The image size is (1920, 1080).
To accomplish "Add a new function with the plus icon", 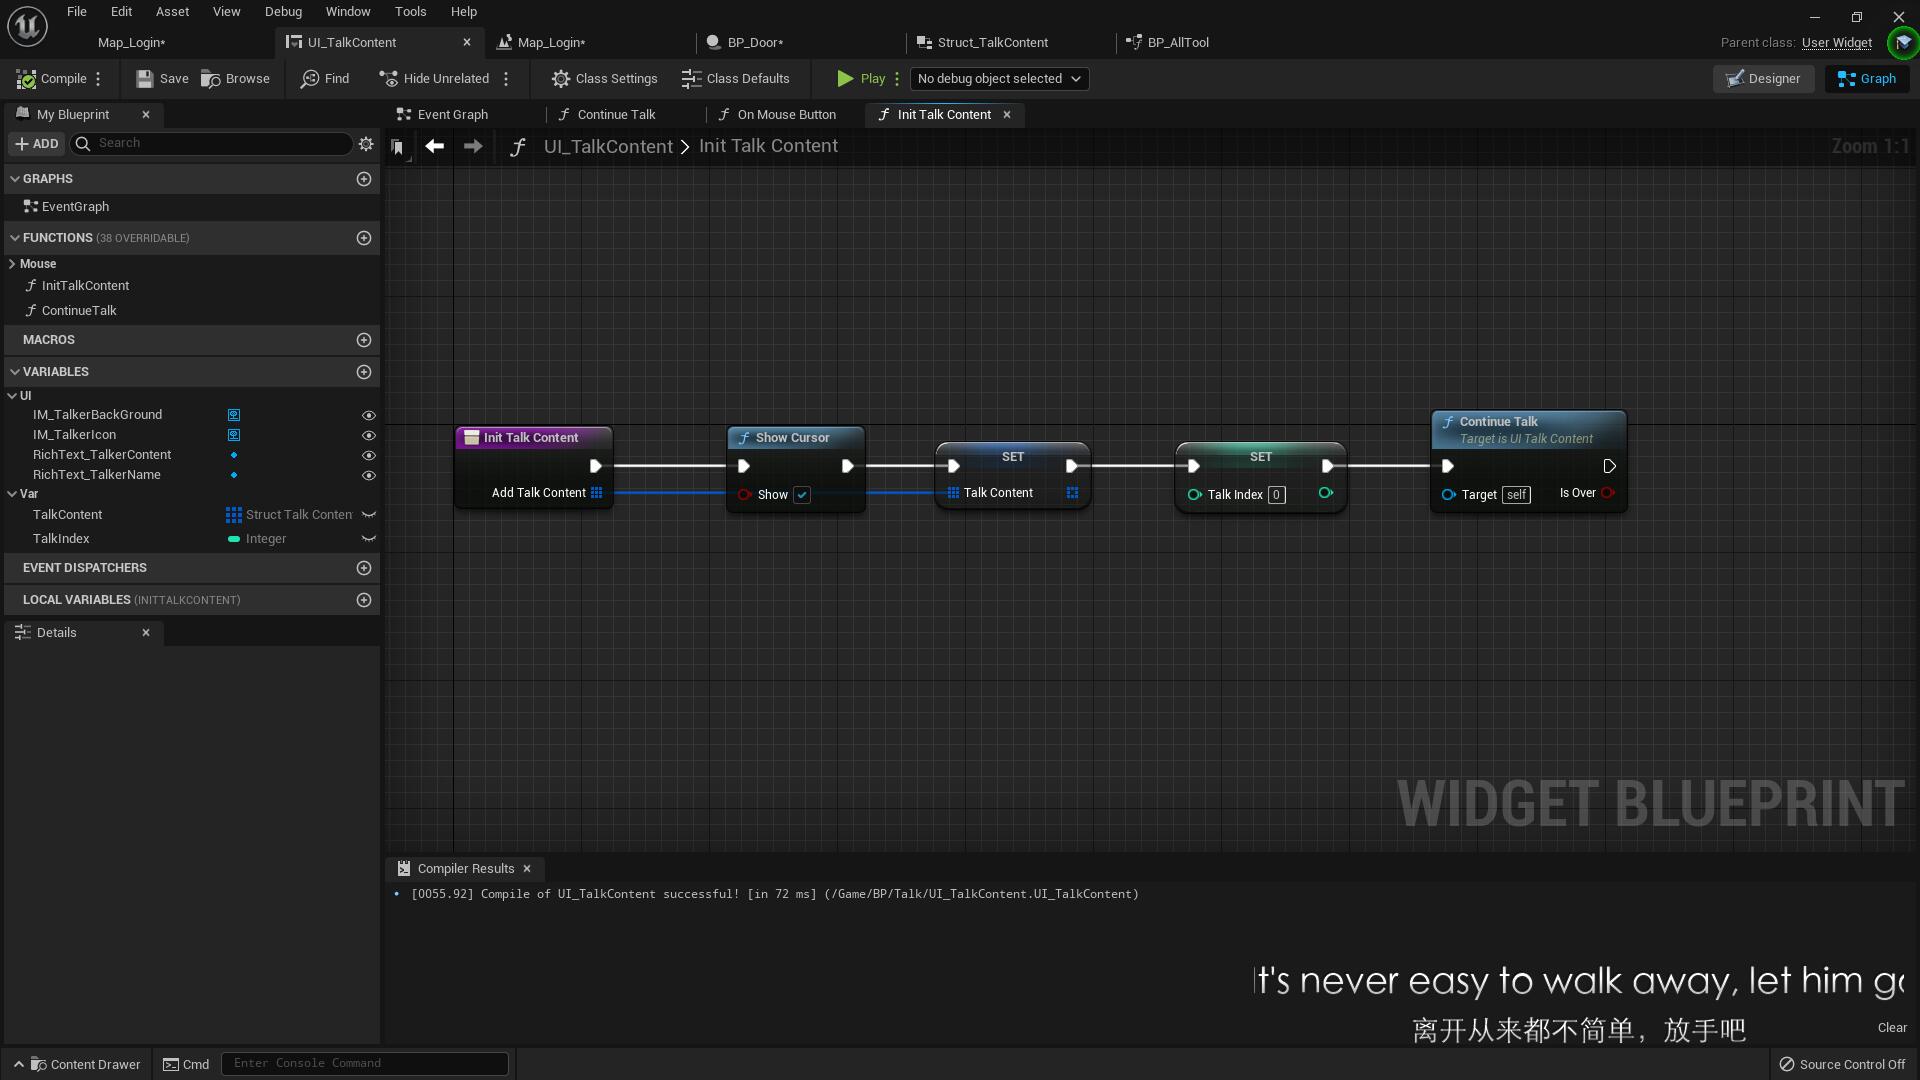I will click(x=364, y=238).
